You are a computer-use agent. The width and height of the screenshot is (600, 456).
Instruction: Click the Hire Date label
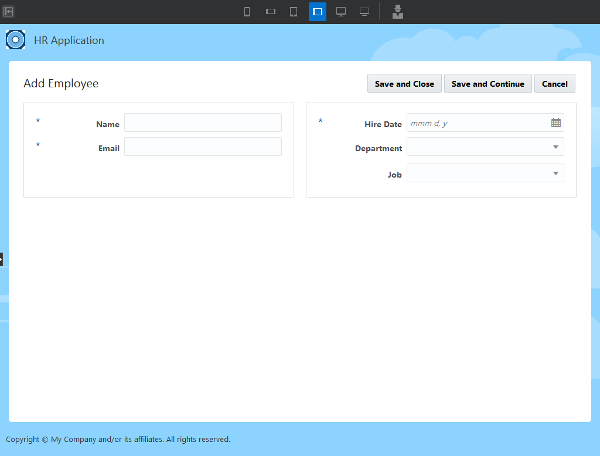pyautogui.click(x=383, y=124)
